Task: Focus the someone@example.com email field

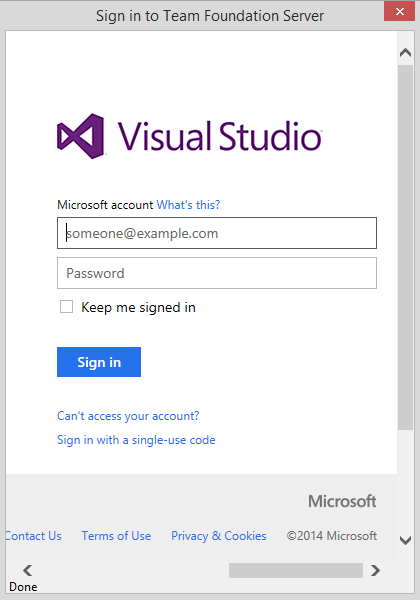Action: tap(217, 233)
